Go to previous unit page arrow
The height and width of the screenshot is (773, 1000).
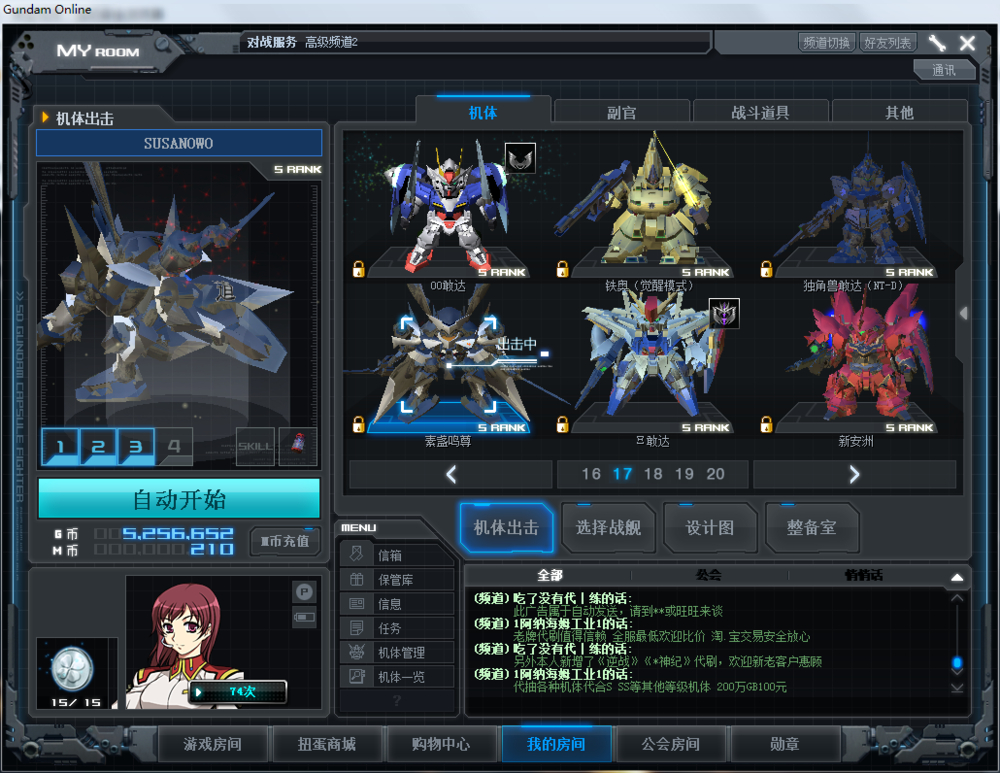point(451,474)
